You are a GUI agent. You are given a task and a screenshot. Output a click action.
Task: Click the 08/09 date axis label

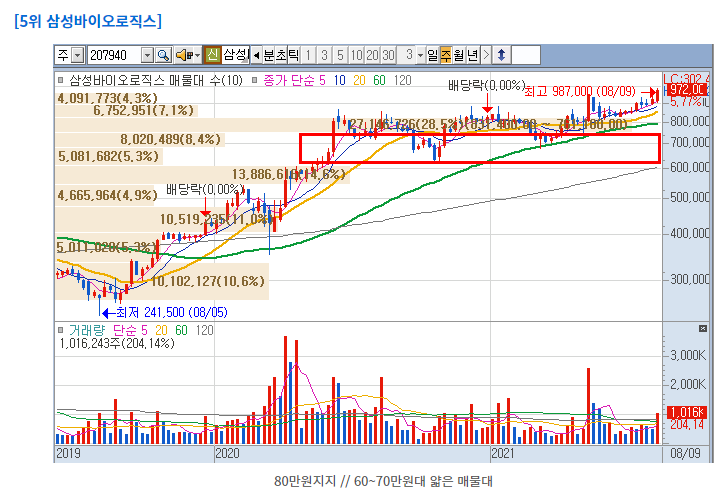coord(686,453)
